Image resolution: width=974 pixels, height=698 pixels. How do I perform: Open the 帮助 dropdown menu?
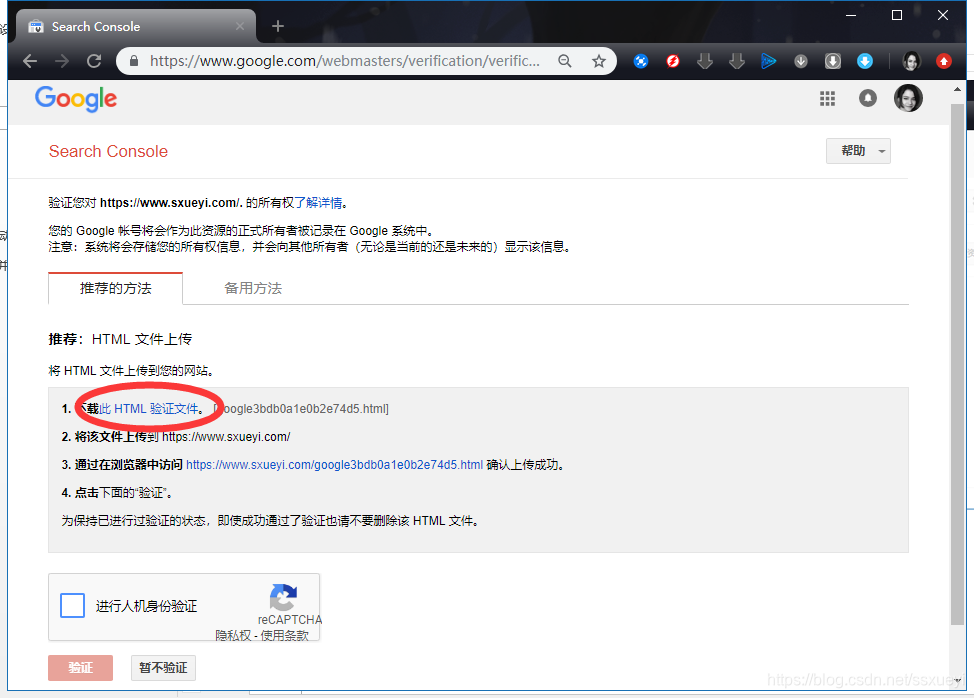(858, 151)
